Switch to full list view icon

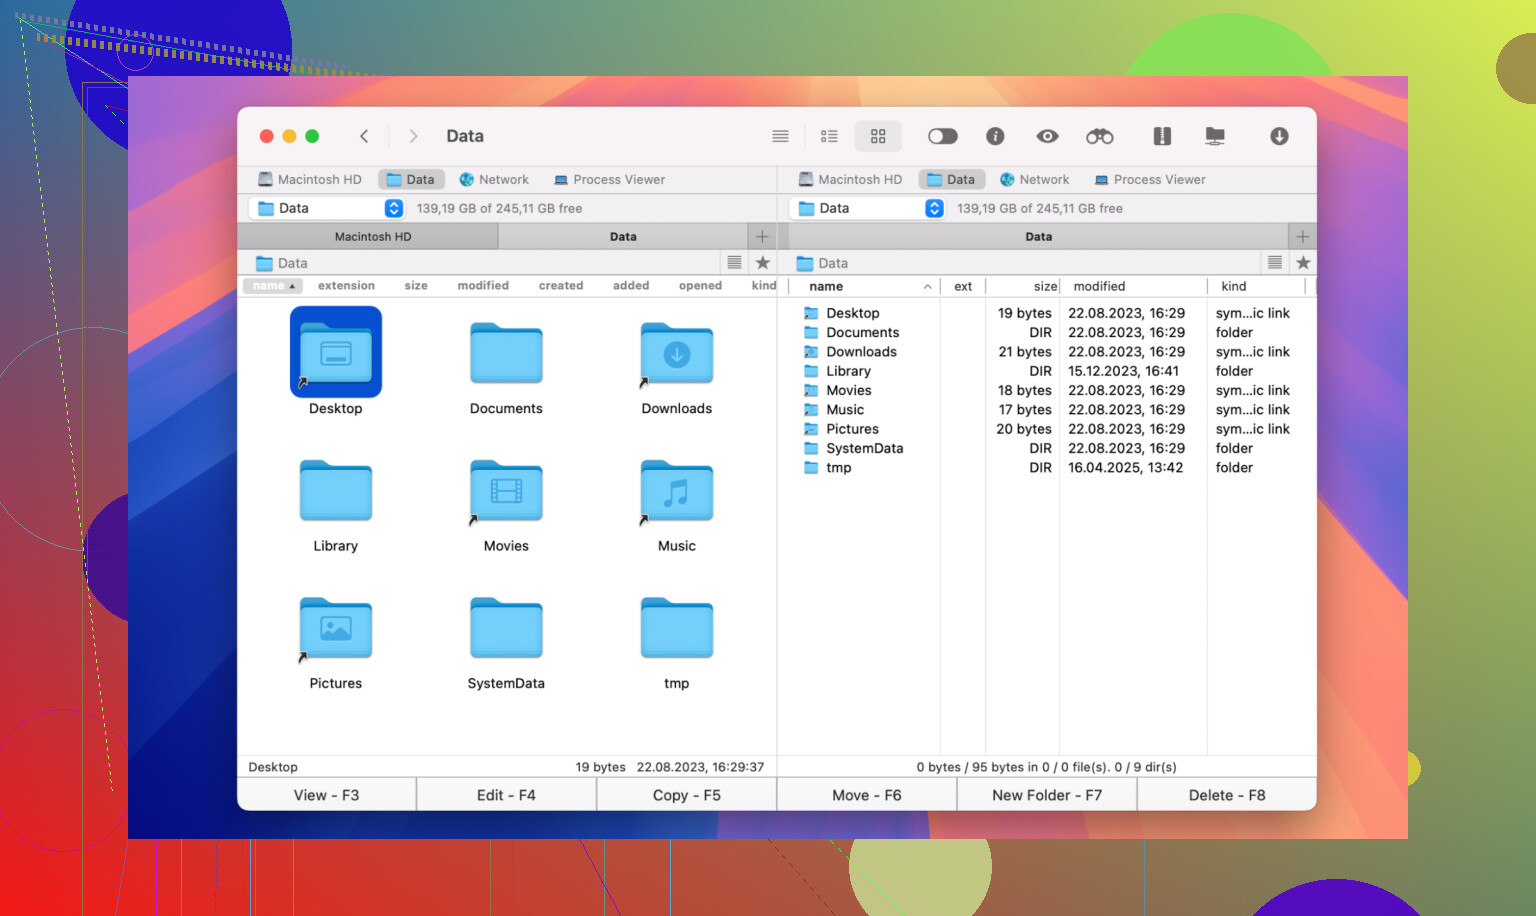[780, 136]
